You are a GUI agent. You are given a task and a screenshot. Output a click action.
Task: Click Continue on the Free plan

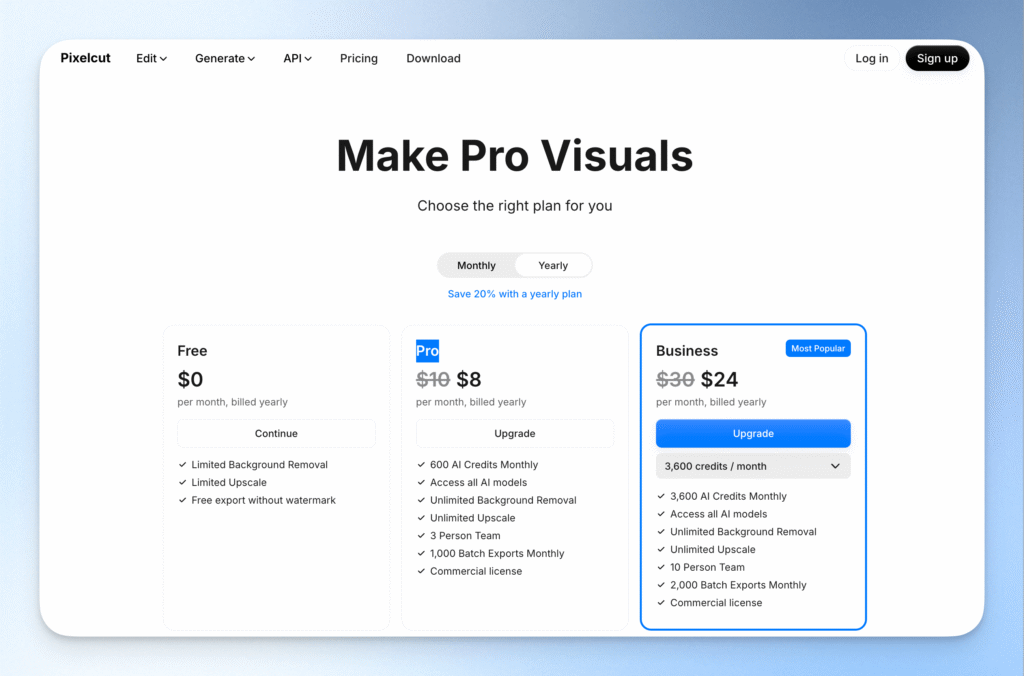(x=276, y=434)
